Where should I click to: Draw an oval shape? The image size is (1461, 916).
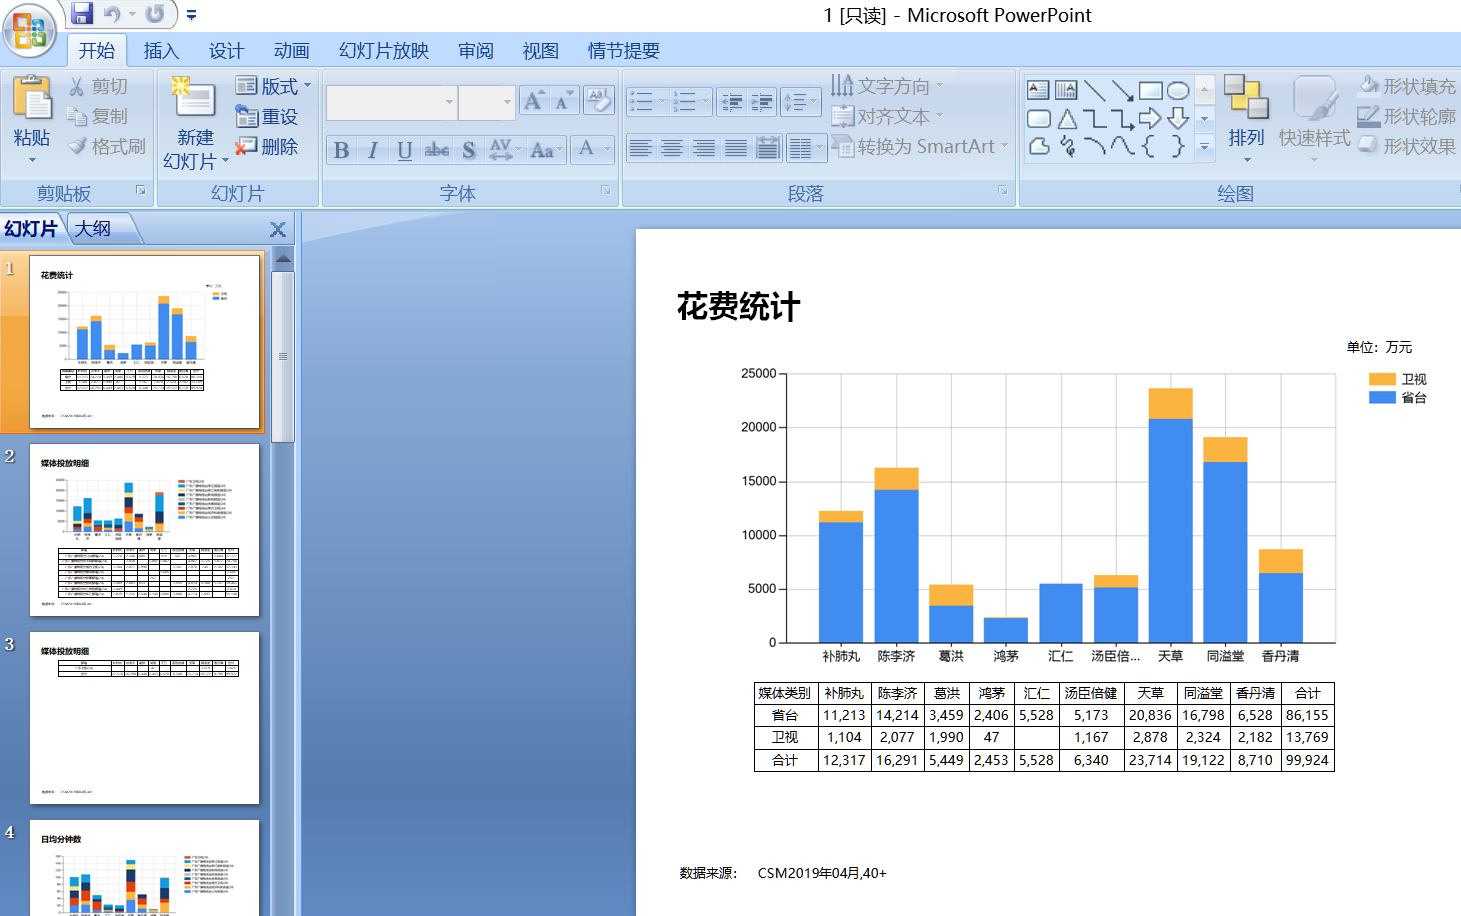pos(1179,90)
